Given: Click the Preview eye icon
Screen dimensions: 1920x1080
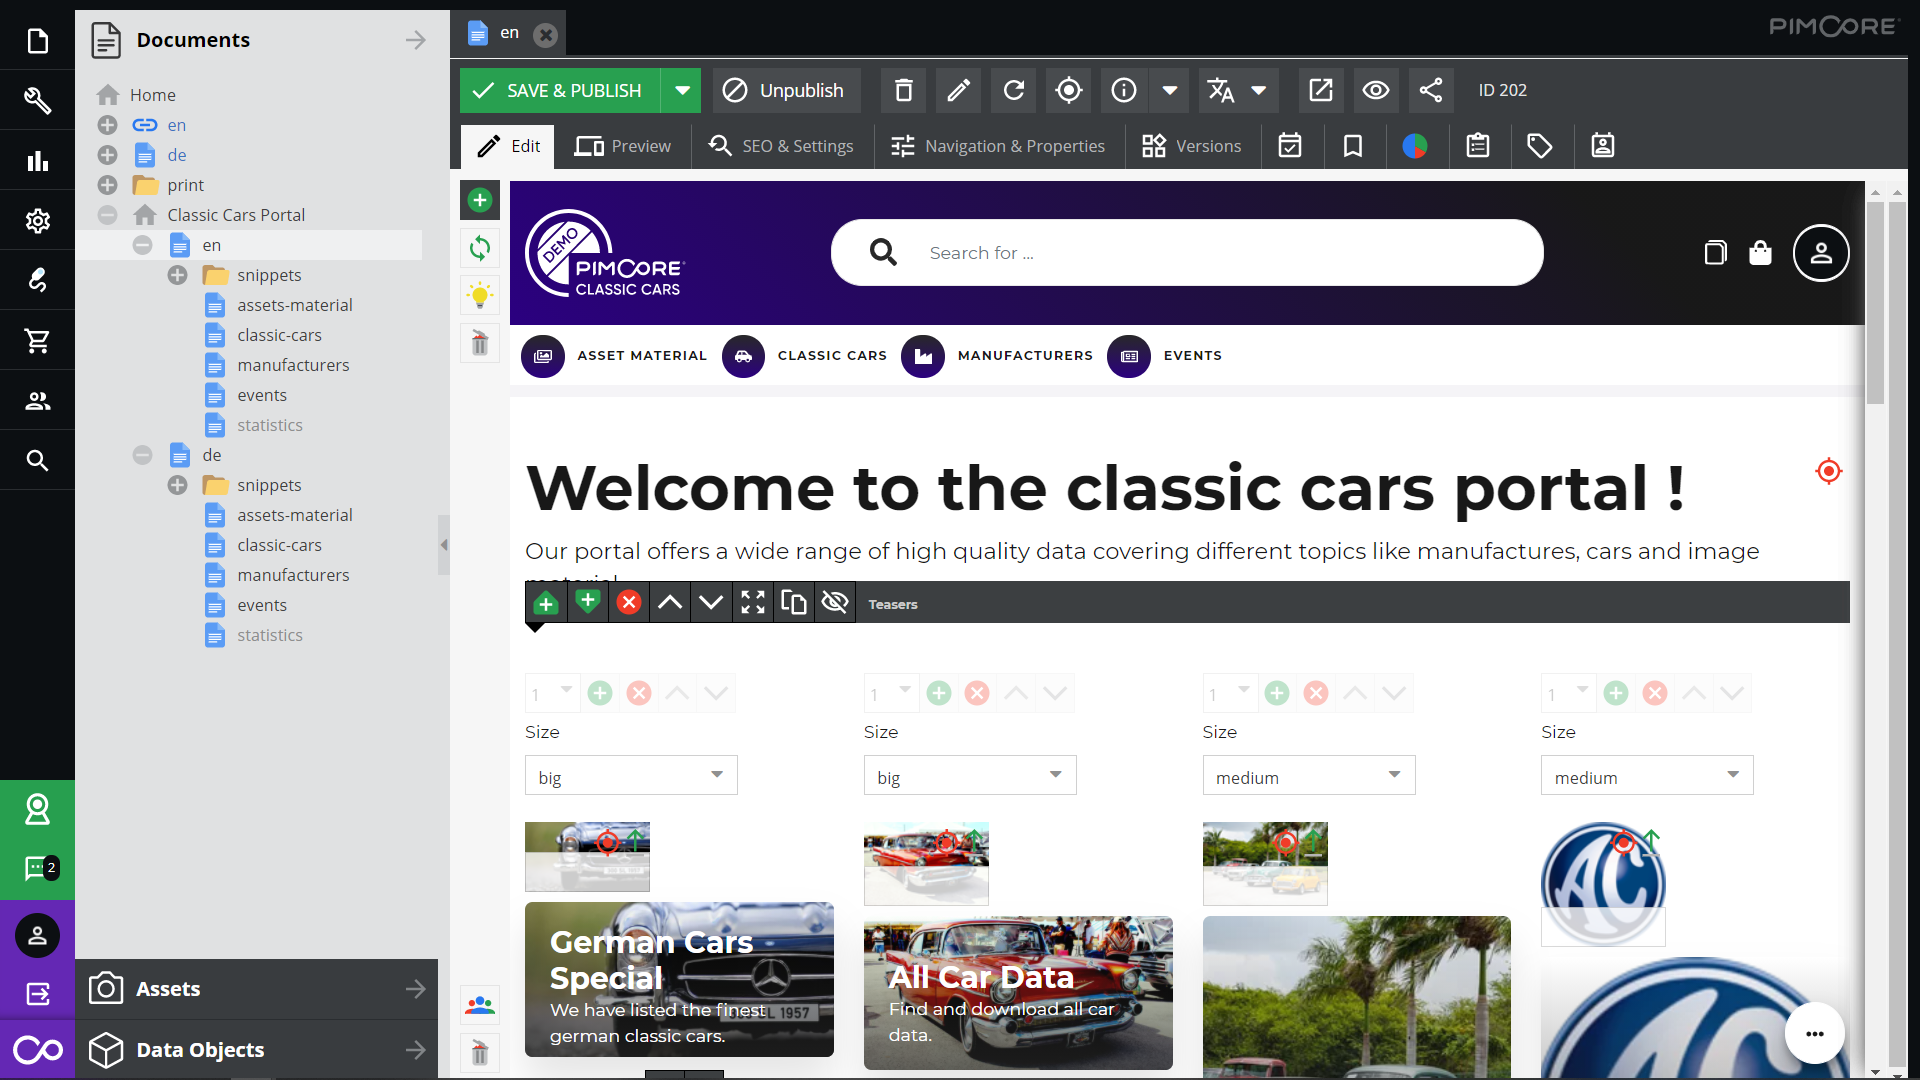Looking at the screenshot, I should coord(1377,90).
